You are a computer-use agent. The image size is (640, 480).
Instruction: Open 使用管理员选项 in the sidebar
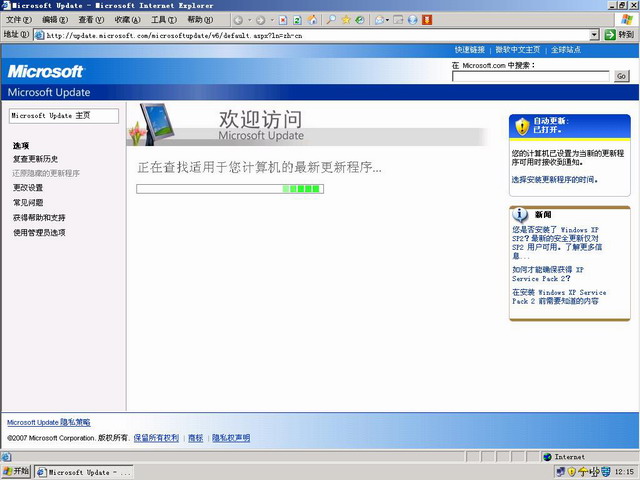(39, 233)
